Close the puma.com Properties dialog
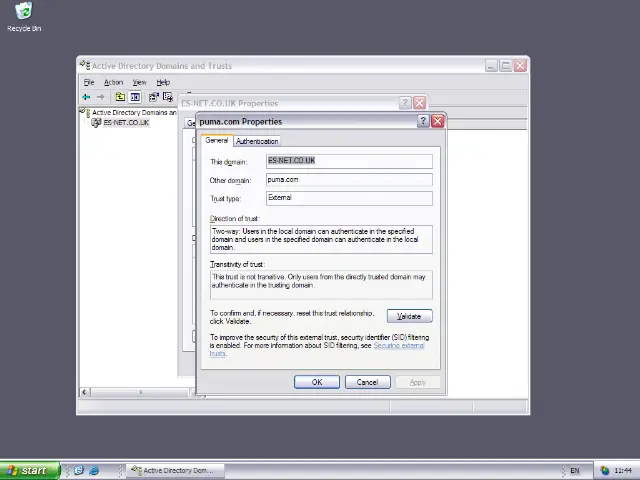The width and height of the screenshot is (640, 480). point(438,121)
